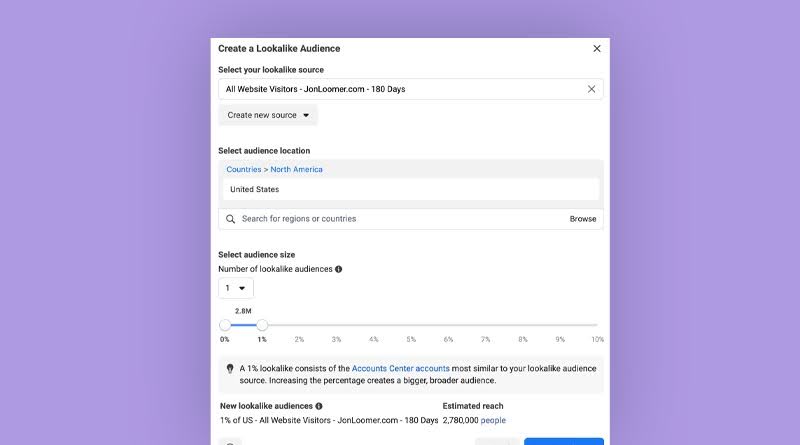Click the 0% slider start handle
800x445 pixels.
click(x=225, y=325)
